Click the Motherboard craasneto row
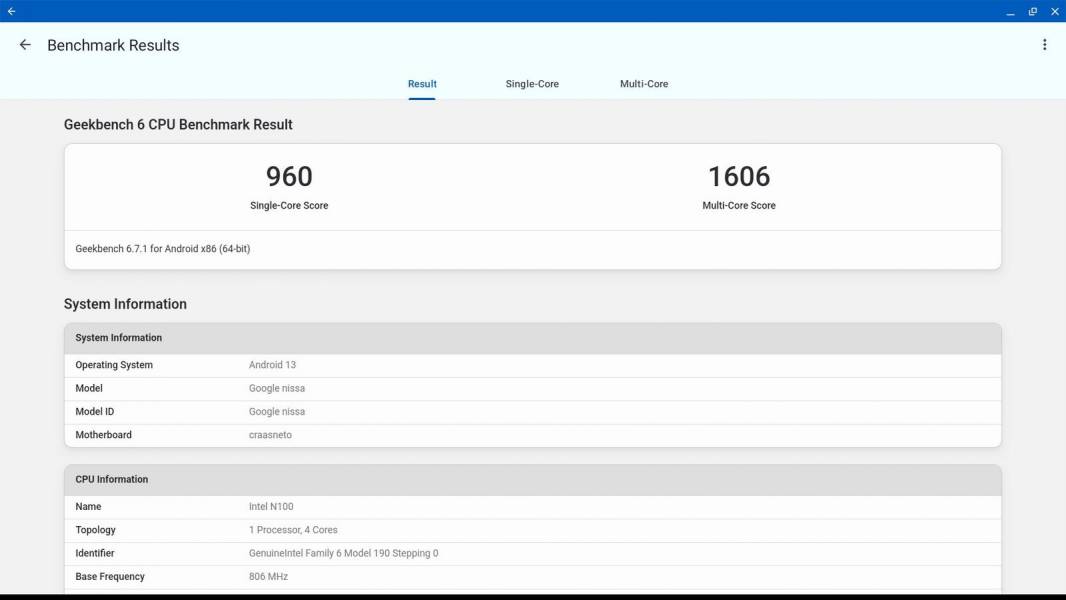Image resolution: width=1066 pixels, height=600 pixels. click(532, 435)
